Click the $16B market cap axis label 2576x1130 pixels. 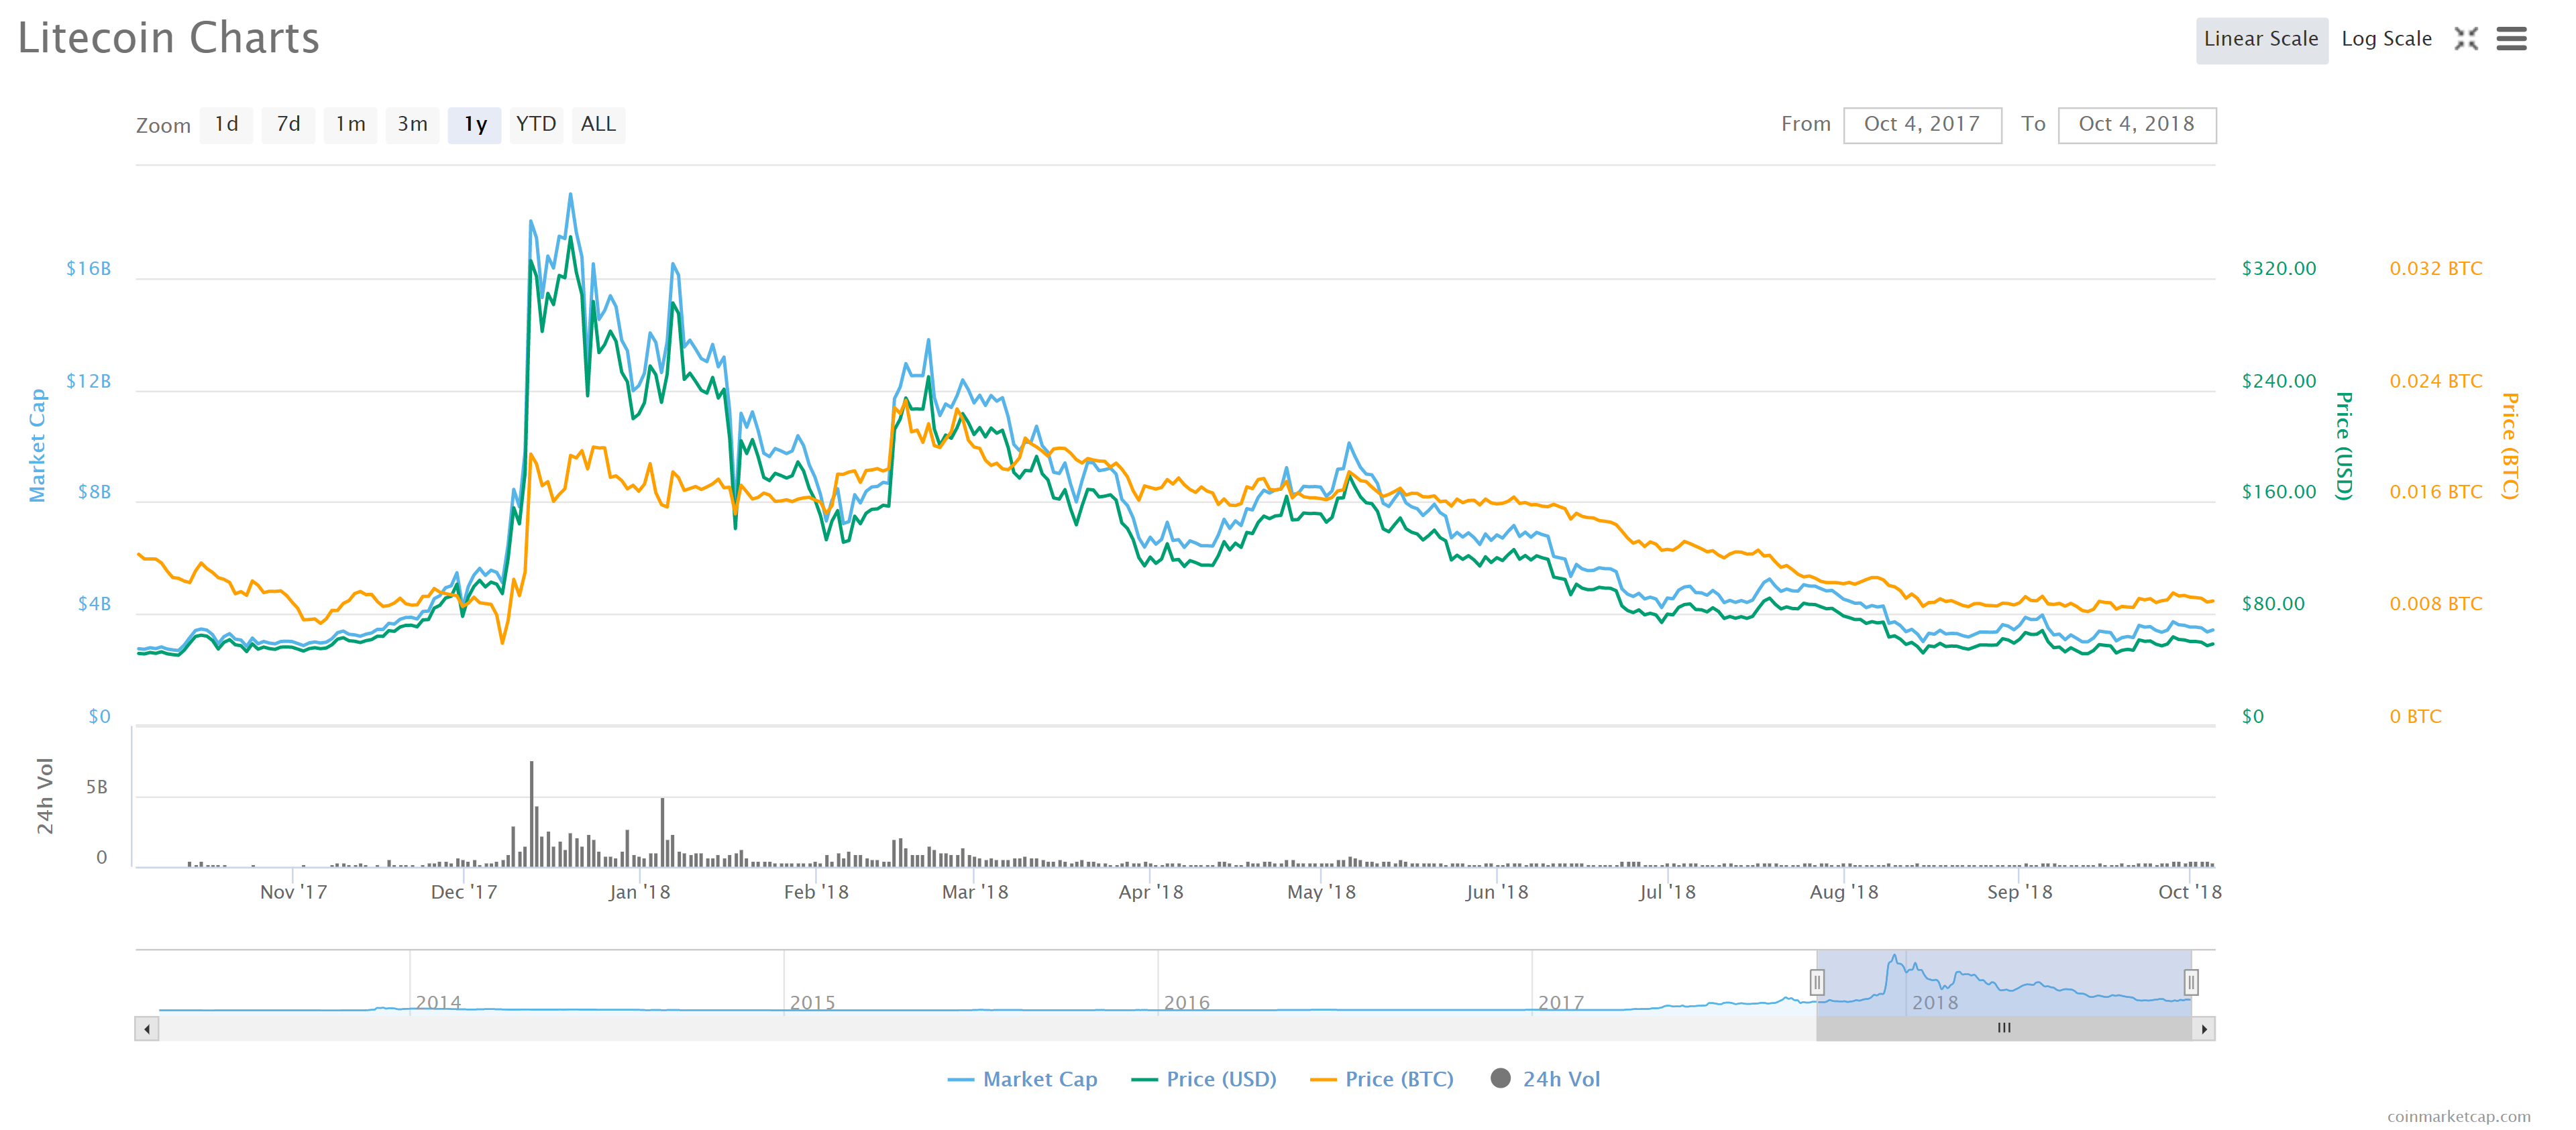tap(89, 268)
